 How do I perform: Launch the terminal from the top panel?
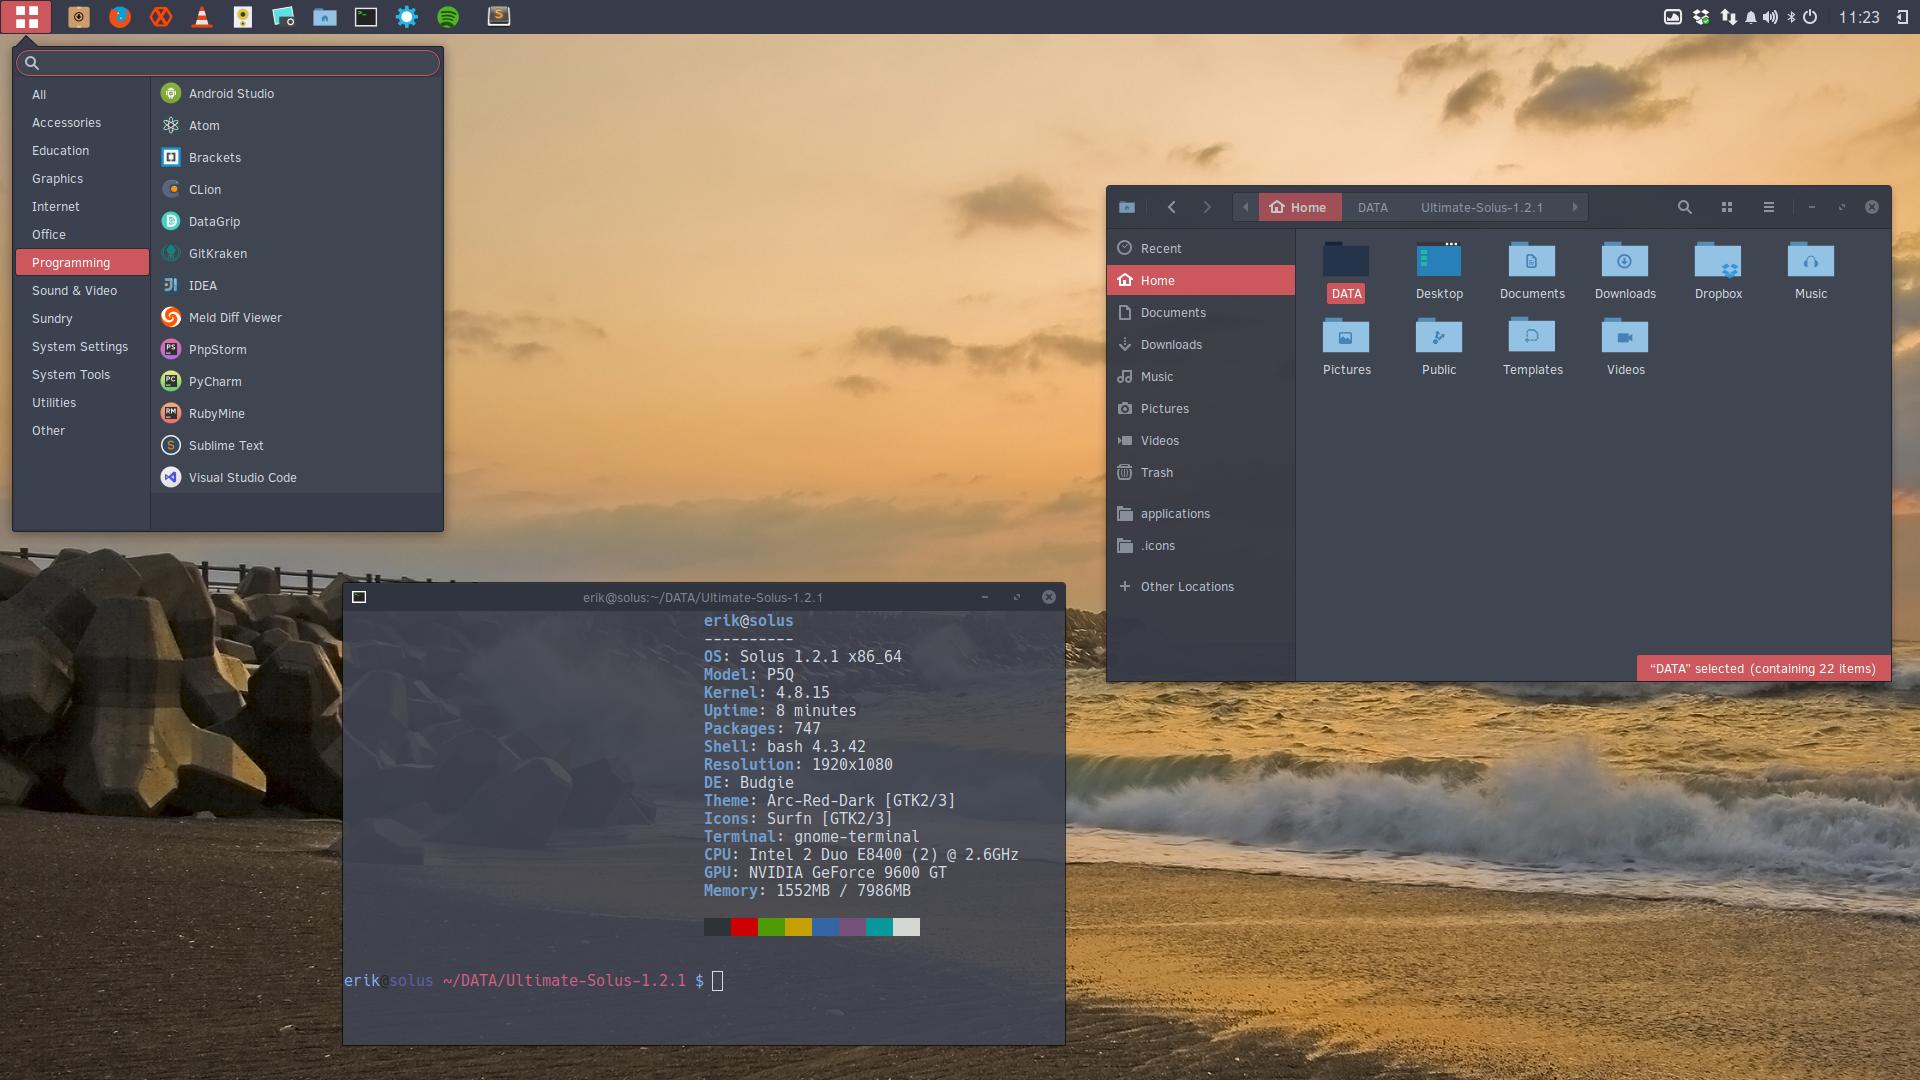pos(366,16)
